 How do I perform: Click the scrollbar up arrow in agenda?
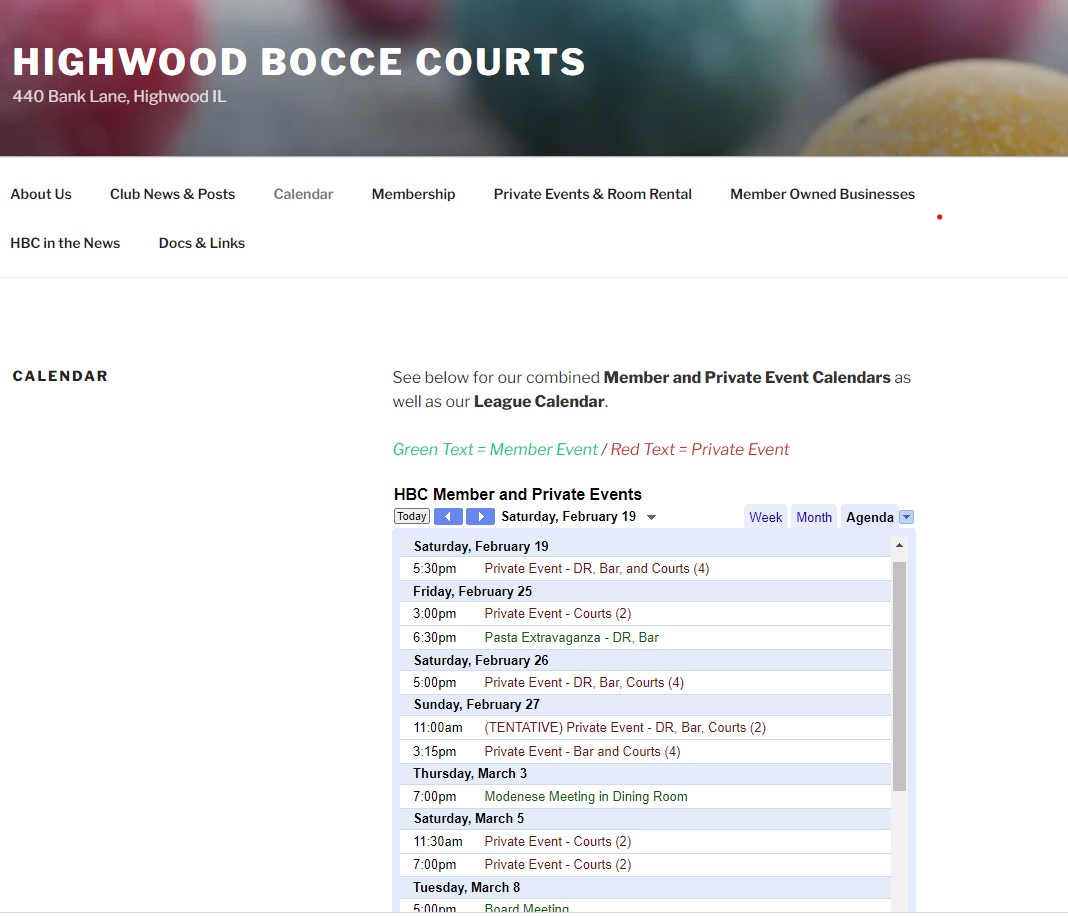click(899, 546)
